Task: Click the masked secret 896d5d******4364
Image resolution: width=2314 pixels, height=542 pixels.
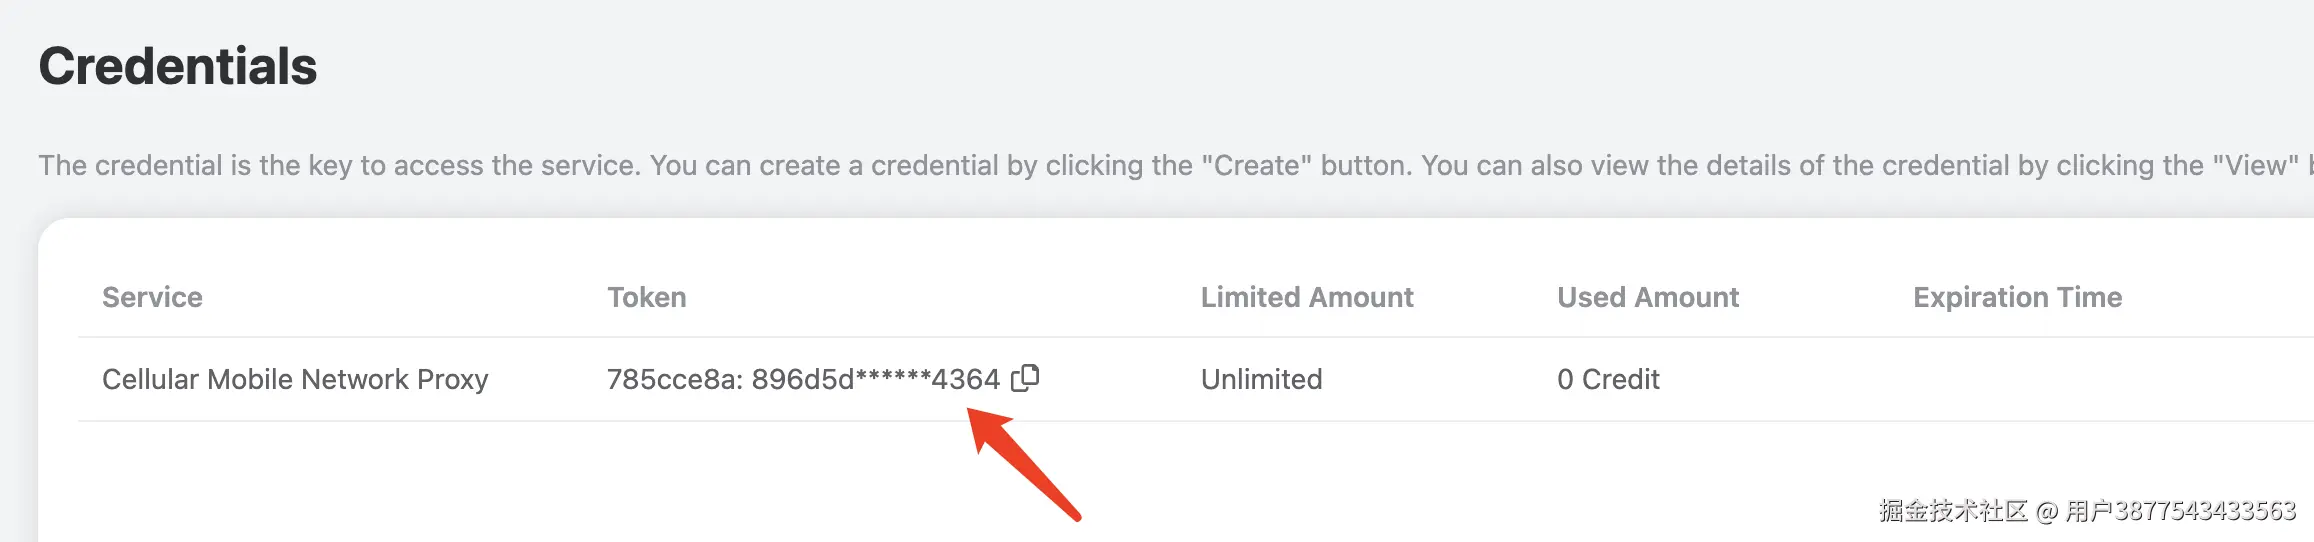Action: click(875, 379)
